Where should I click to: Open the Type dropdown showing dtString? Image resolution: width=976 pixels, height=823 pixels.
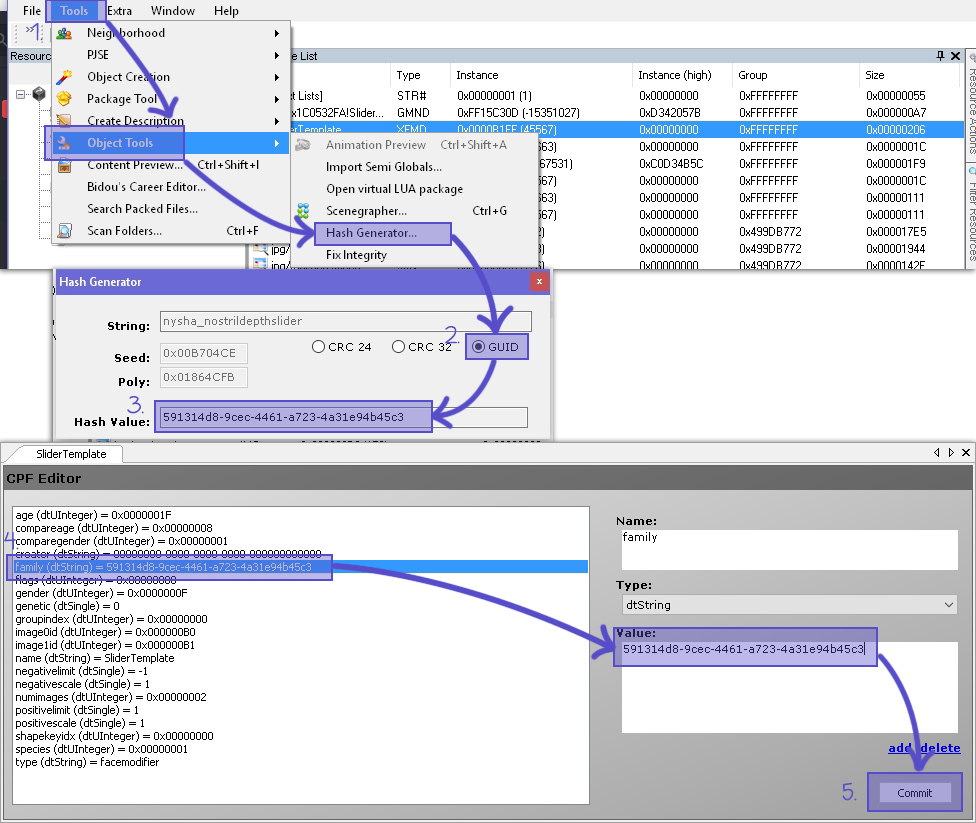click(x=788, y=605)
